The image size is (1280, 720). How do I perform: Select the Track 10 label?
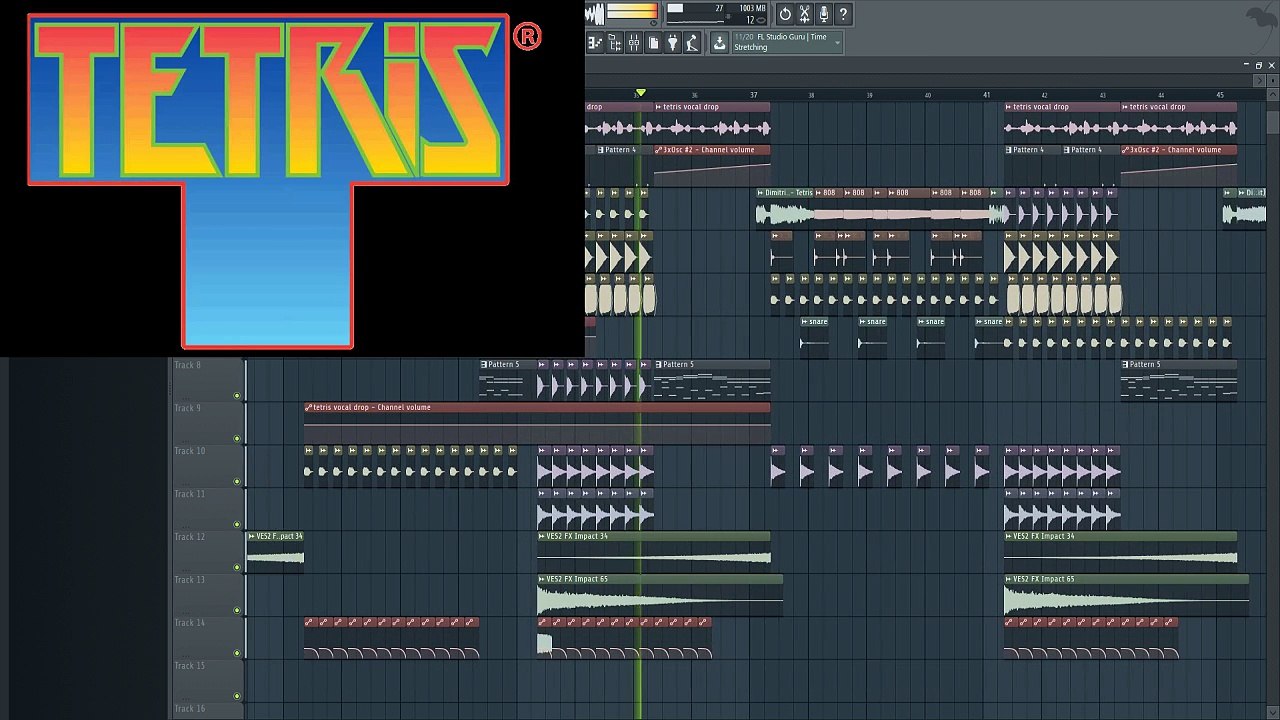tap(190, 451)
